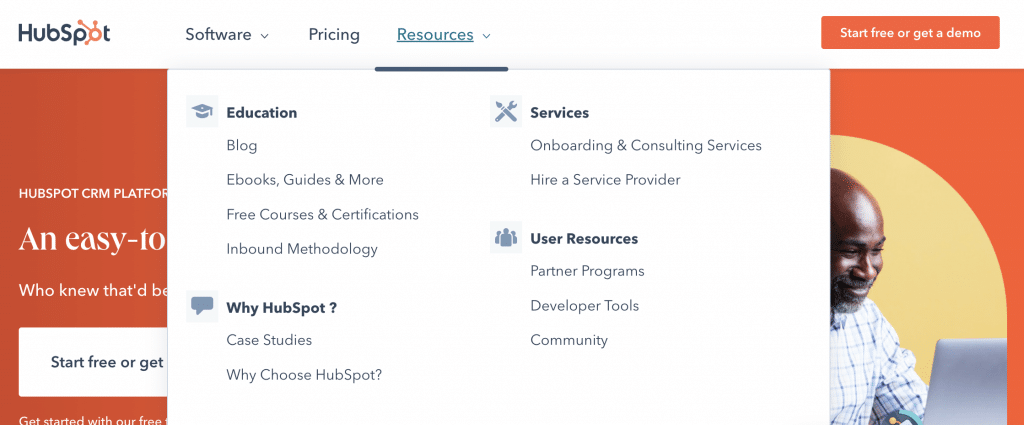Viewport: 1024px width, 425px height.
Task: Click the User Resources section heading
Action: pyautogui.click(x=584, y=239)
